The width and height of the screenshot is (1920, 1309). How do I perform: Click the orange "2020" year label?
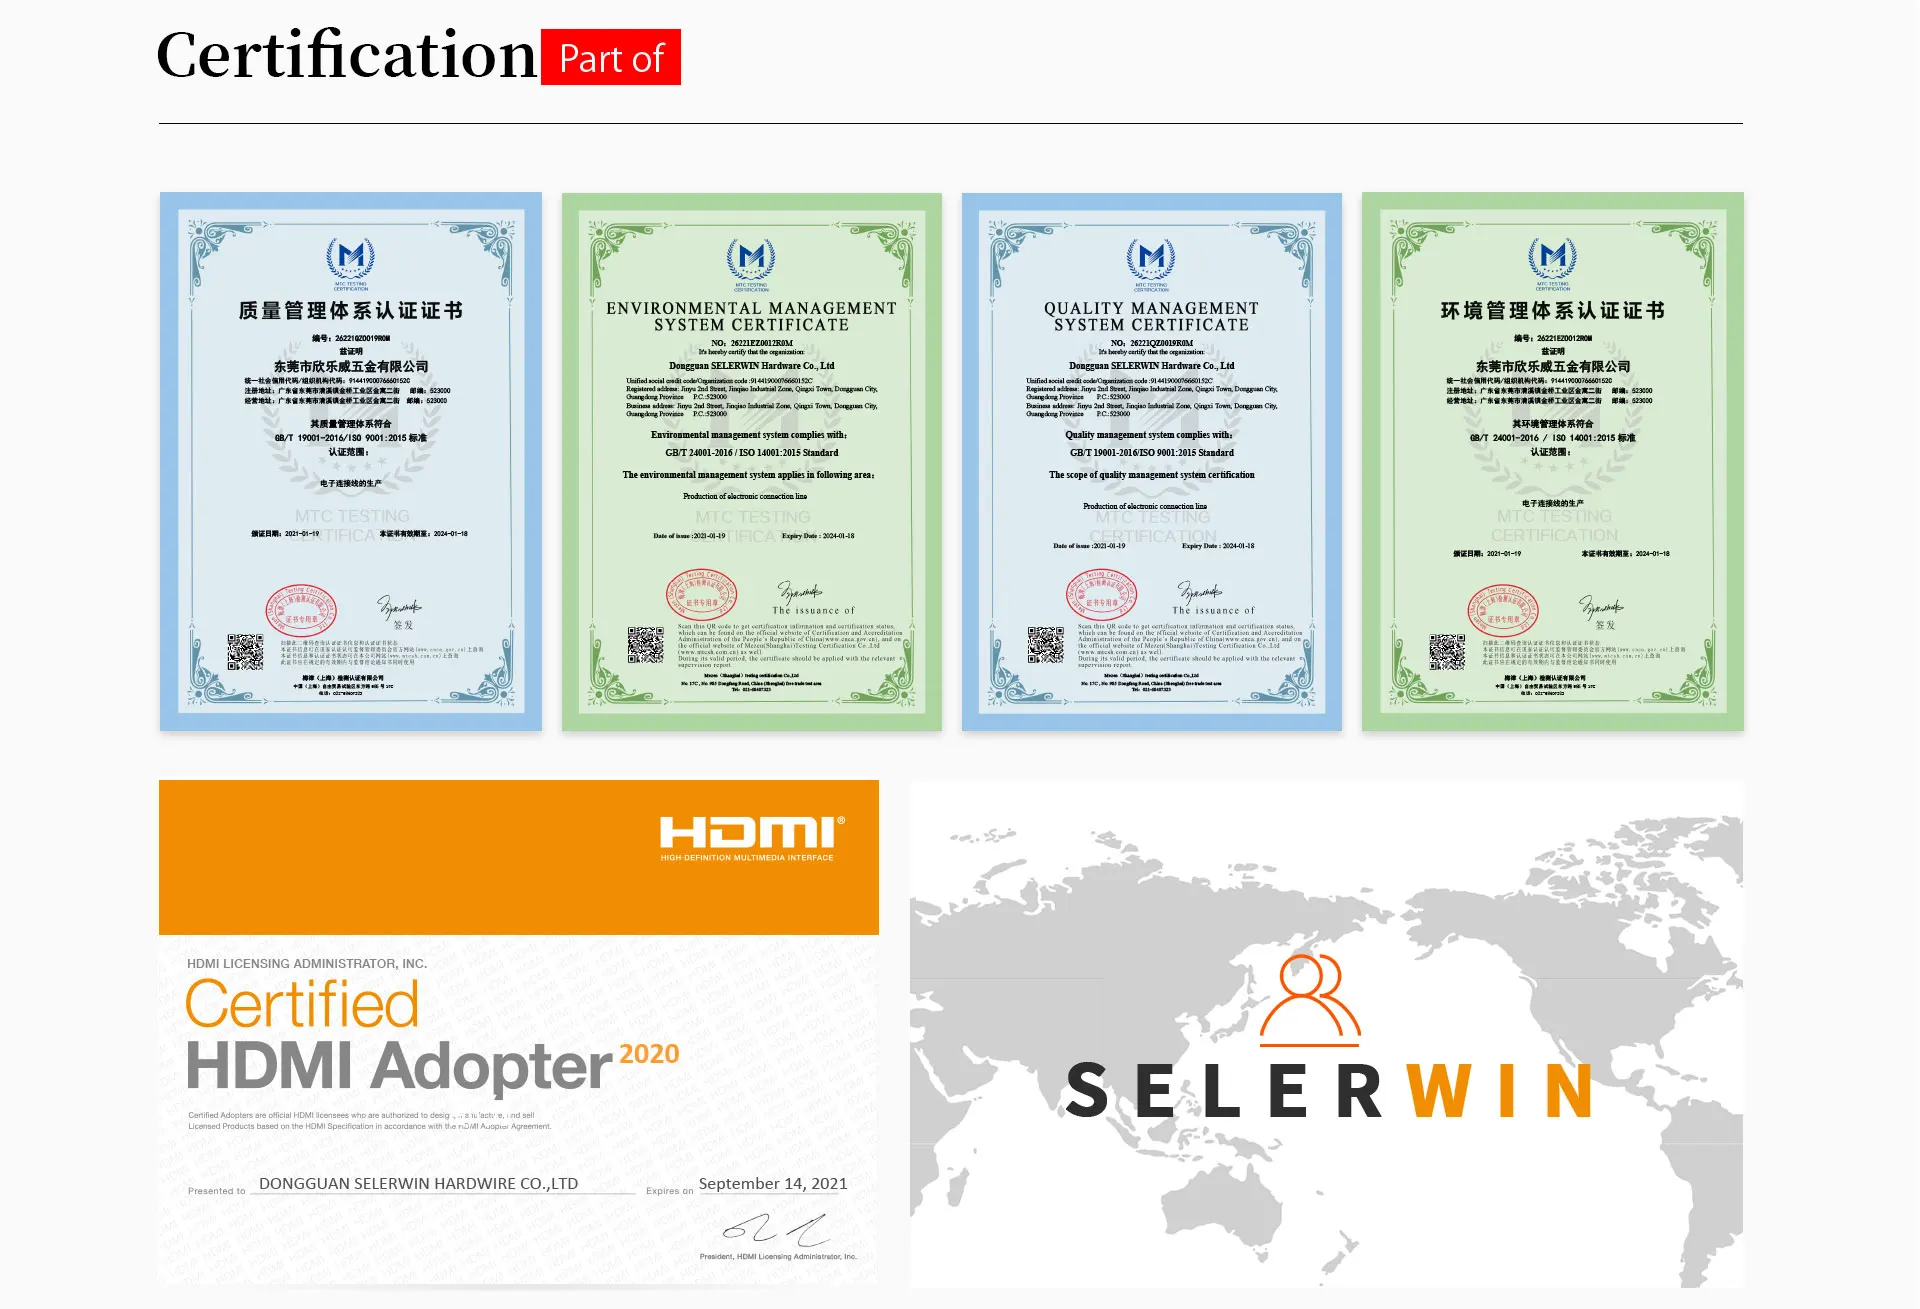[649, 1054]
